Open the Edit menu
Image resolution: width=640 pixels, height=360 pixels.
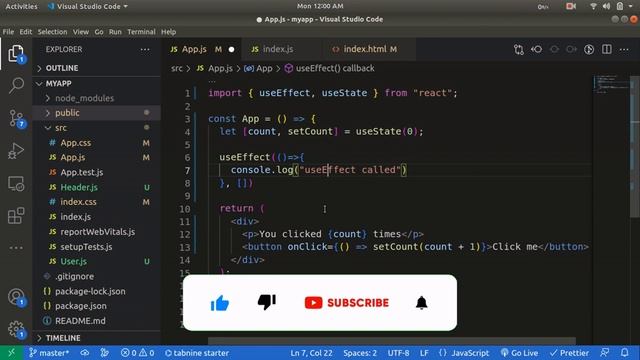click(x=26, y=32)
